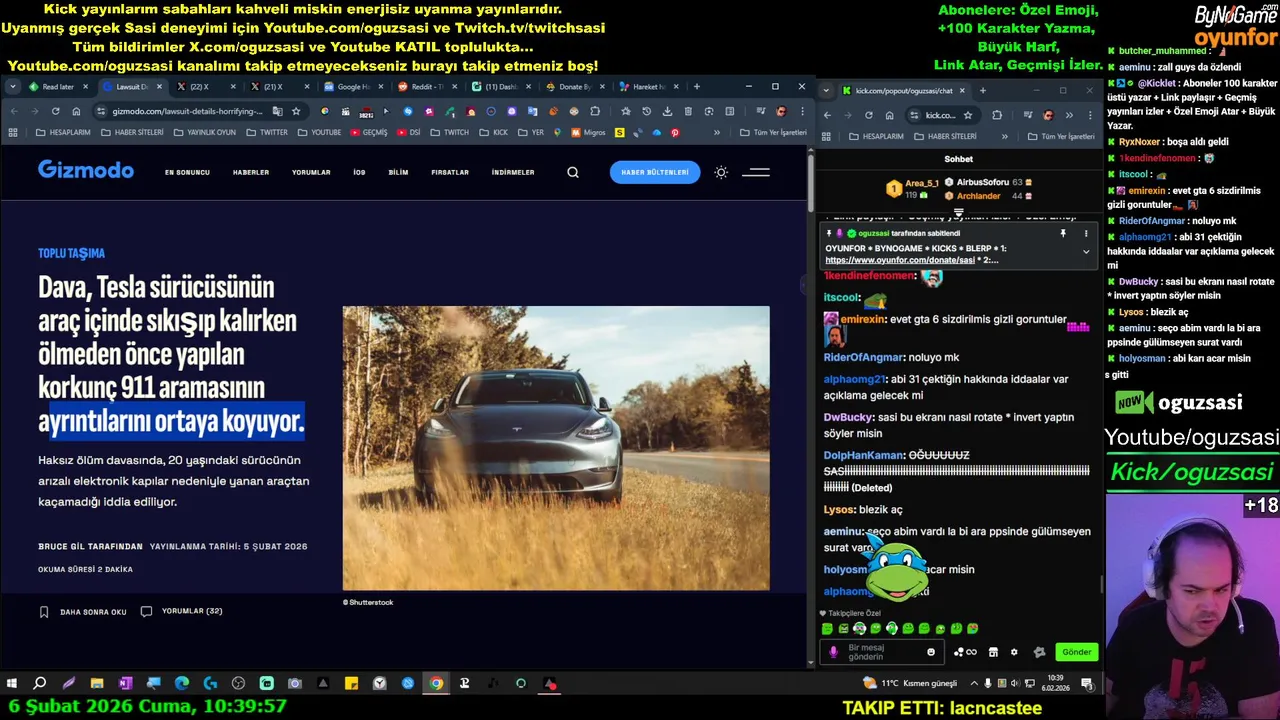Click the Tesla article image
The width and height of the screenshot is (1280, 720).
556,448
